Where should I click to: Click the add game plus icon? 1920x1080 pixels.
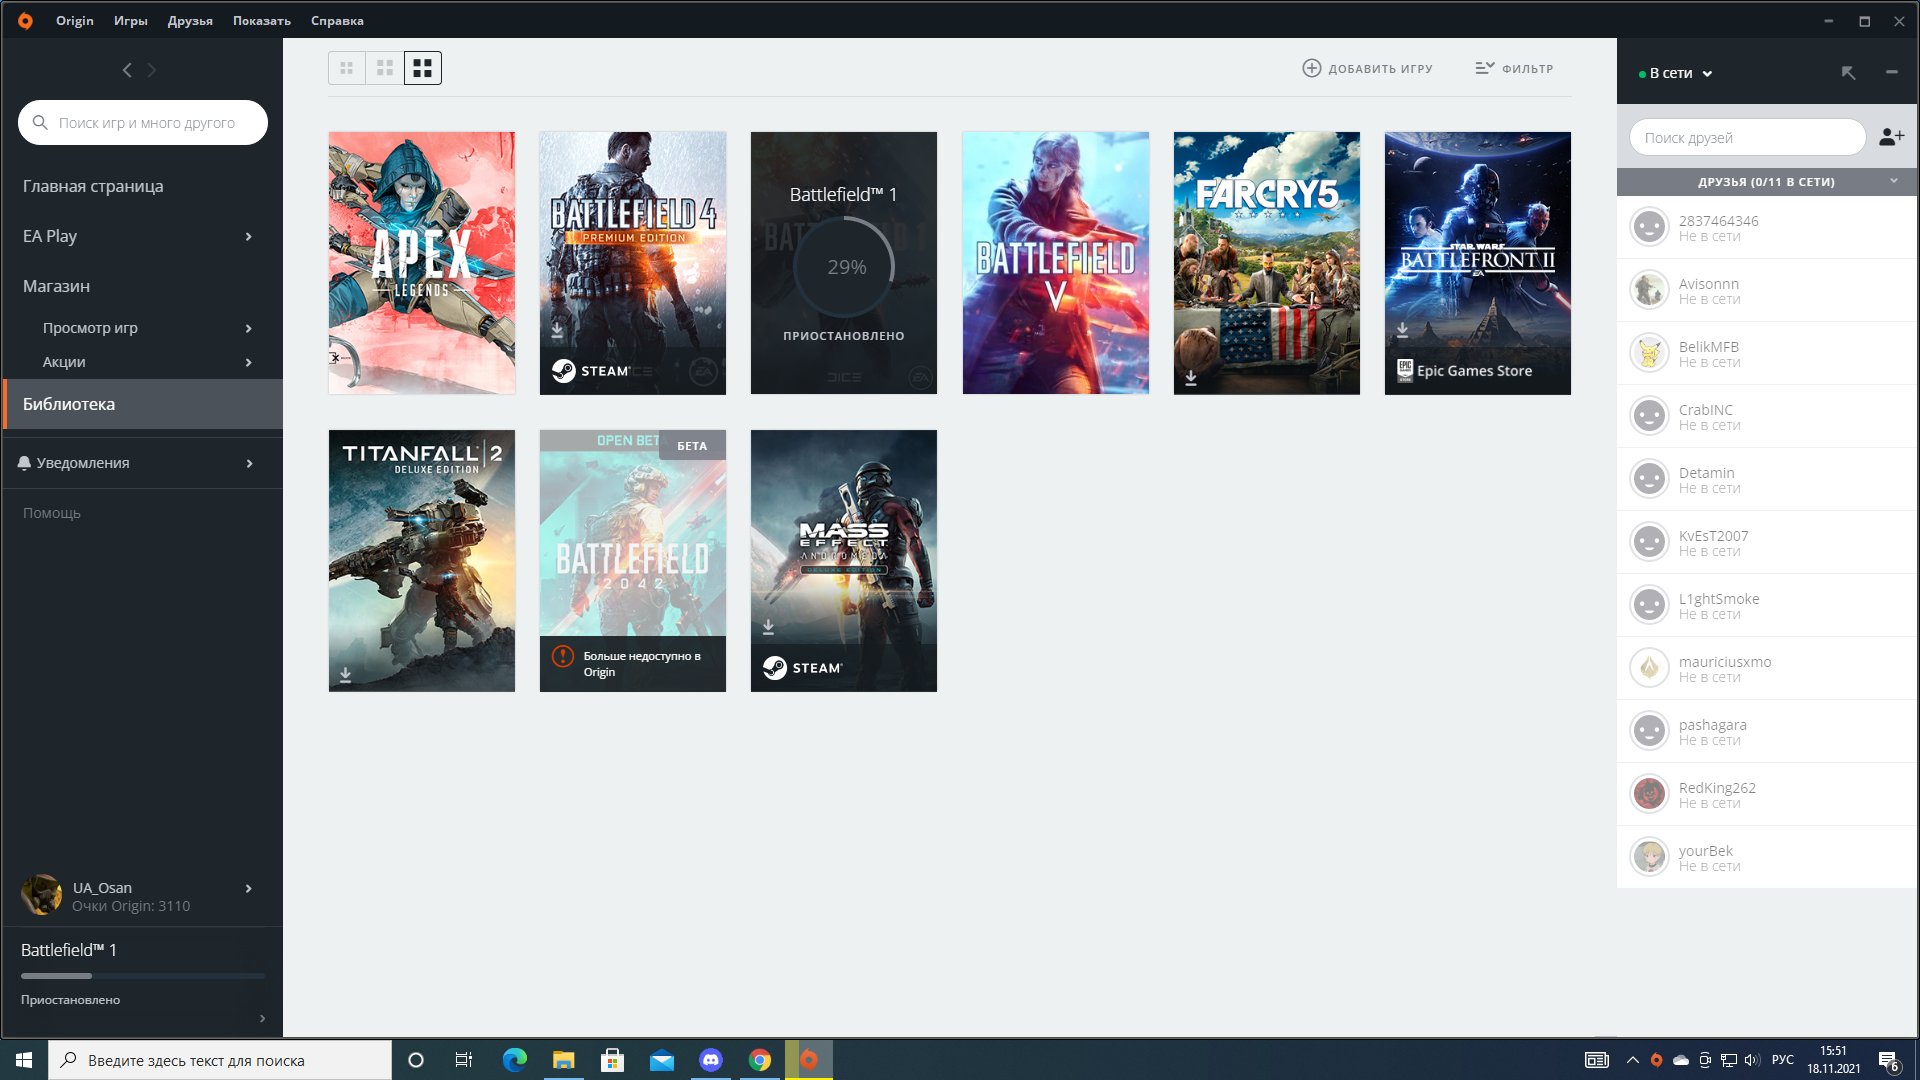(1311, 68)
